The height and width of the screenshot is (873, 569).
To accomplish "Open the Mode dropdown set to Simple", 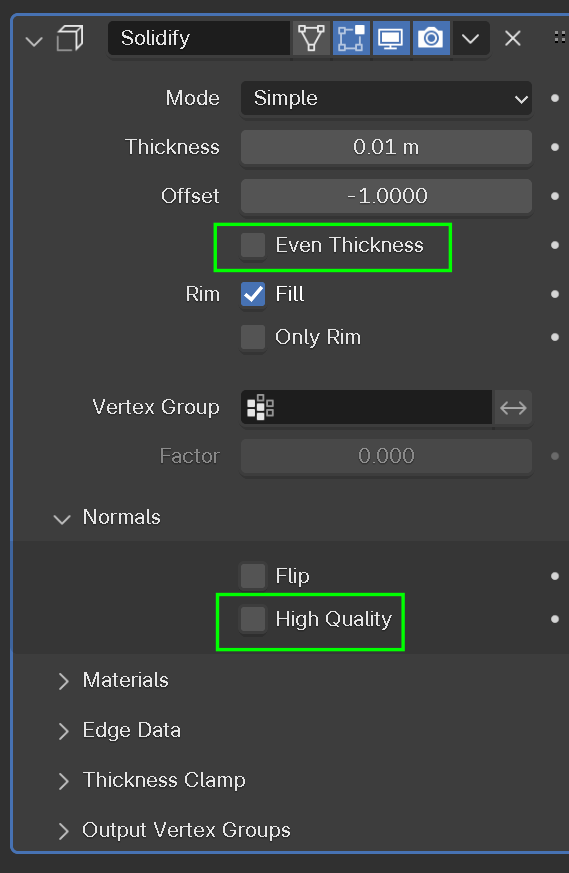I will [386, 99].
